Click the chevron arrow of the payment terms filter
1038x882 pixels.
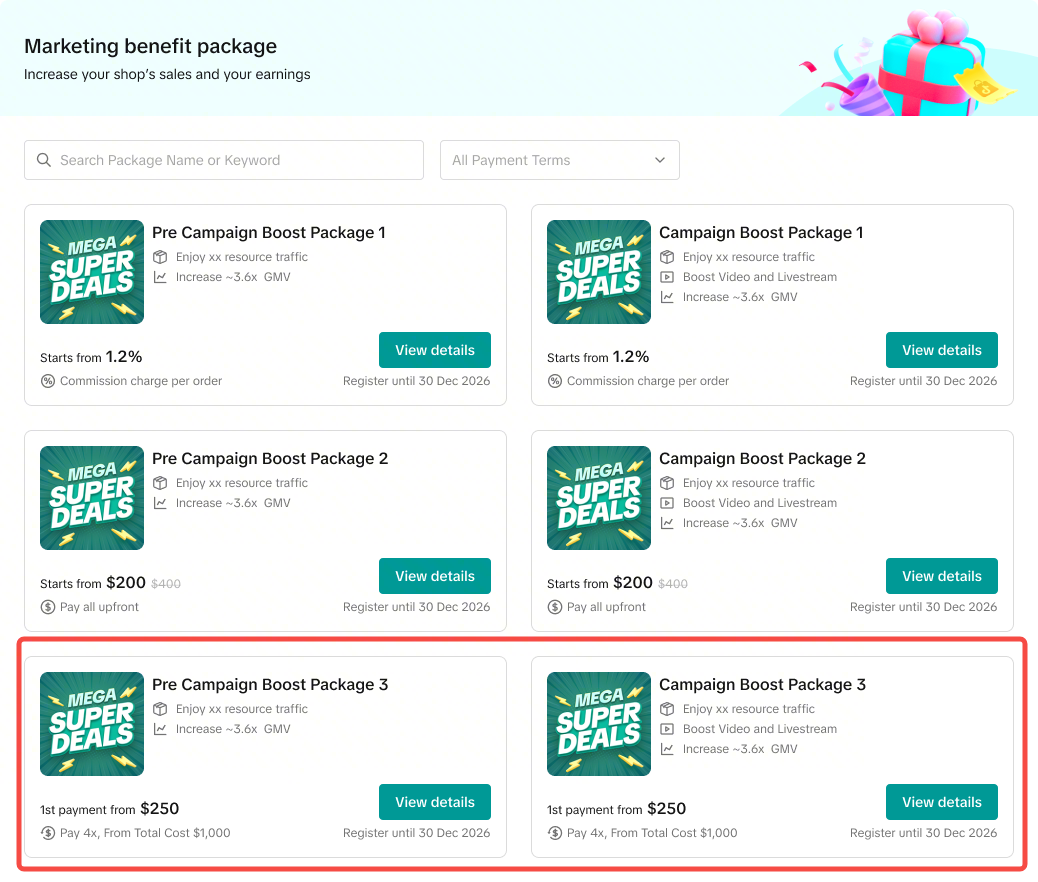(x=659, y=160)
